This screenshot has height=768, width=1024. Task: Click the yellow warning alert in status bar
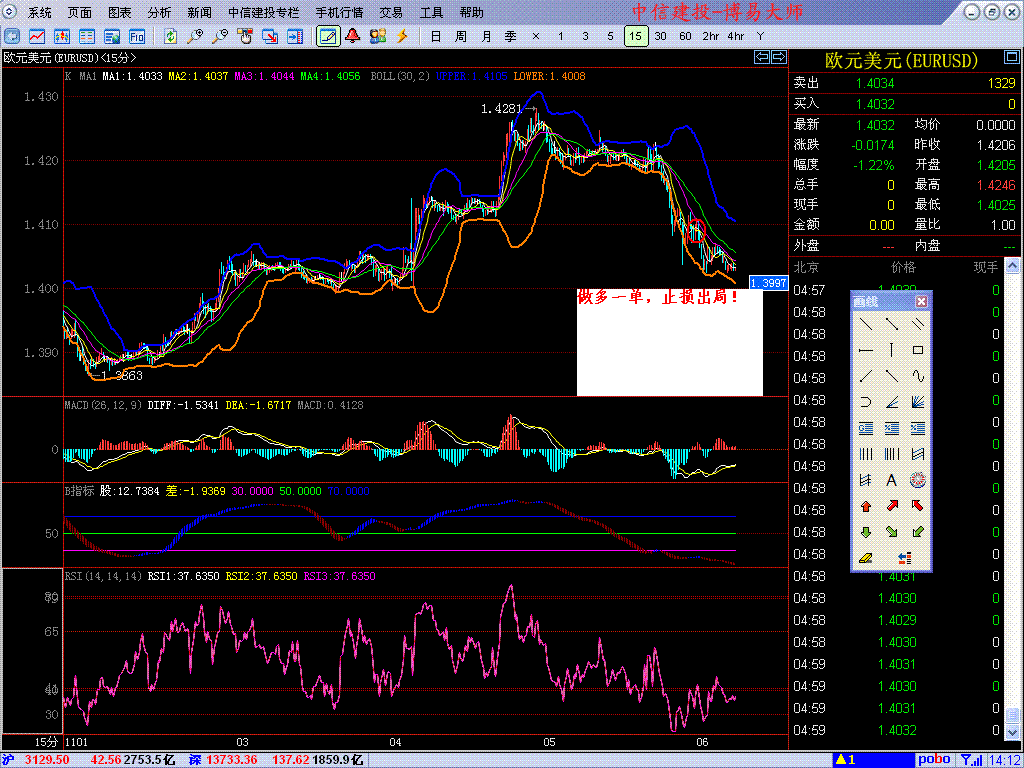tap(848, 760)
